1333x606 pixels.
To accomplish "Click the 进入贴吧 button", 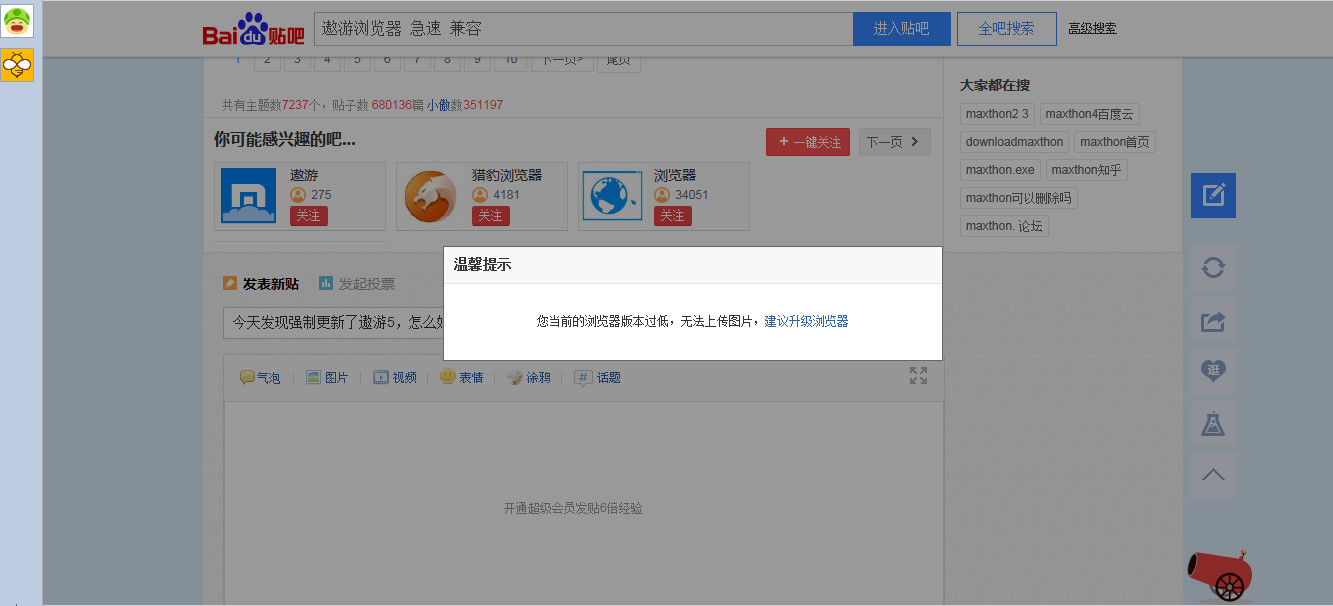I will [902, 29].
